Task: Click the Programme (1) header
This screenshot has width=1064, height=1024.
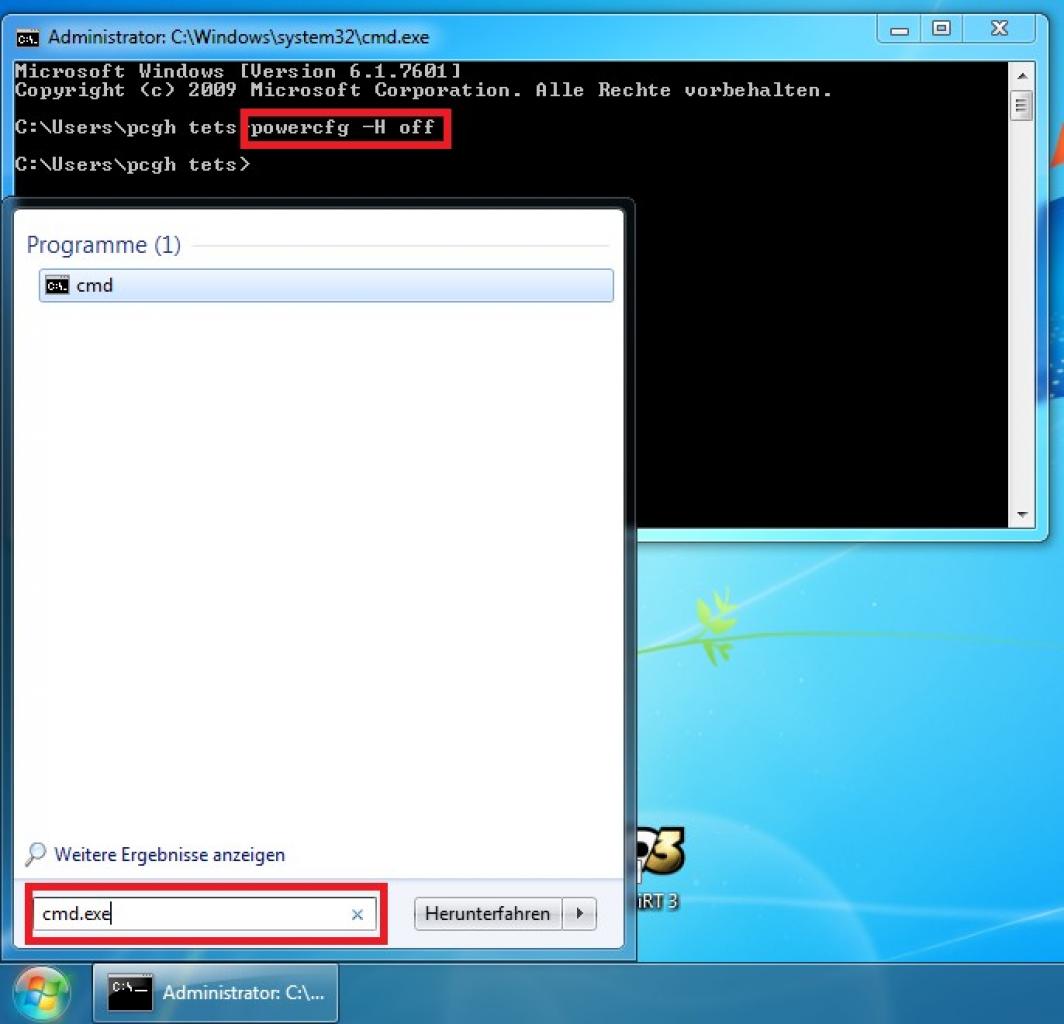Action: point(104,245)
